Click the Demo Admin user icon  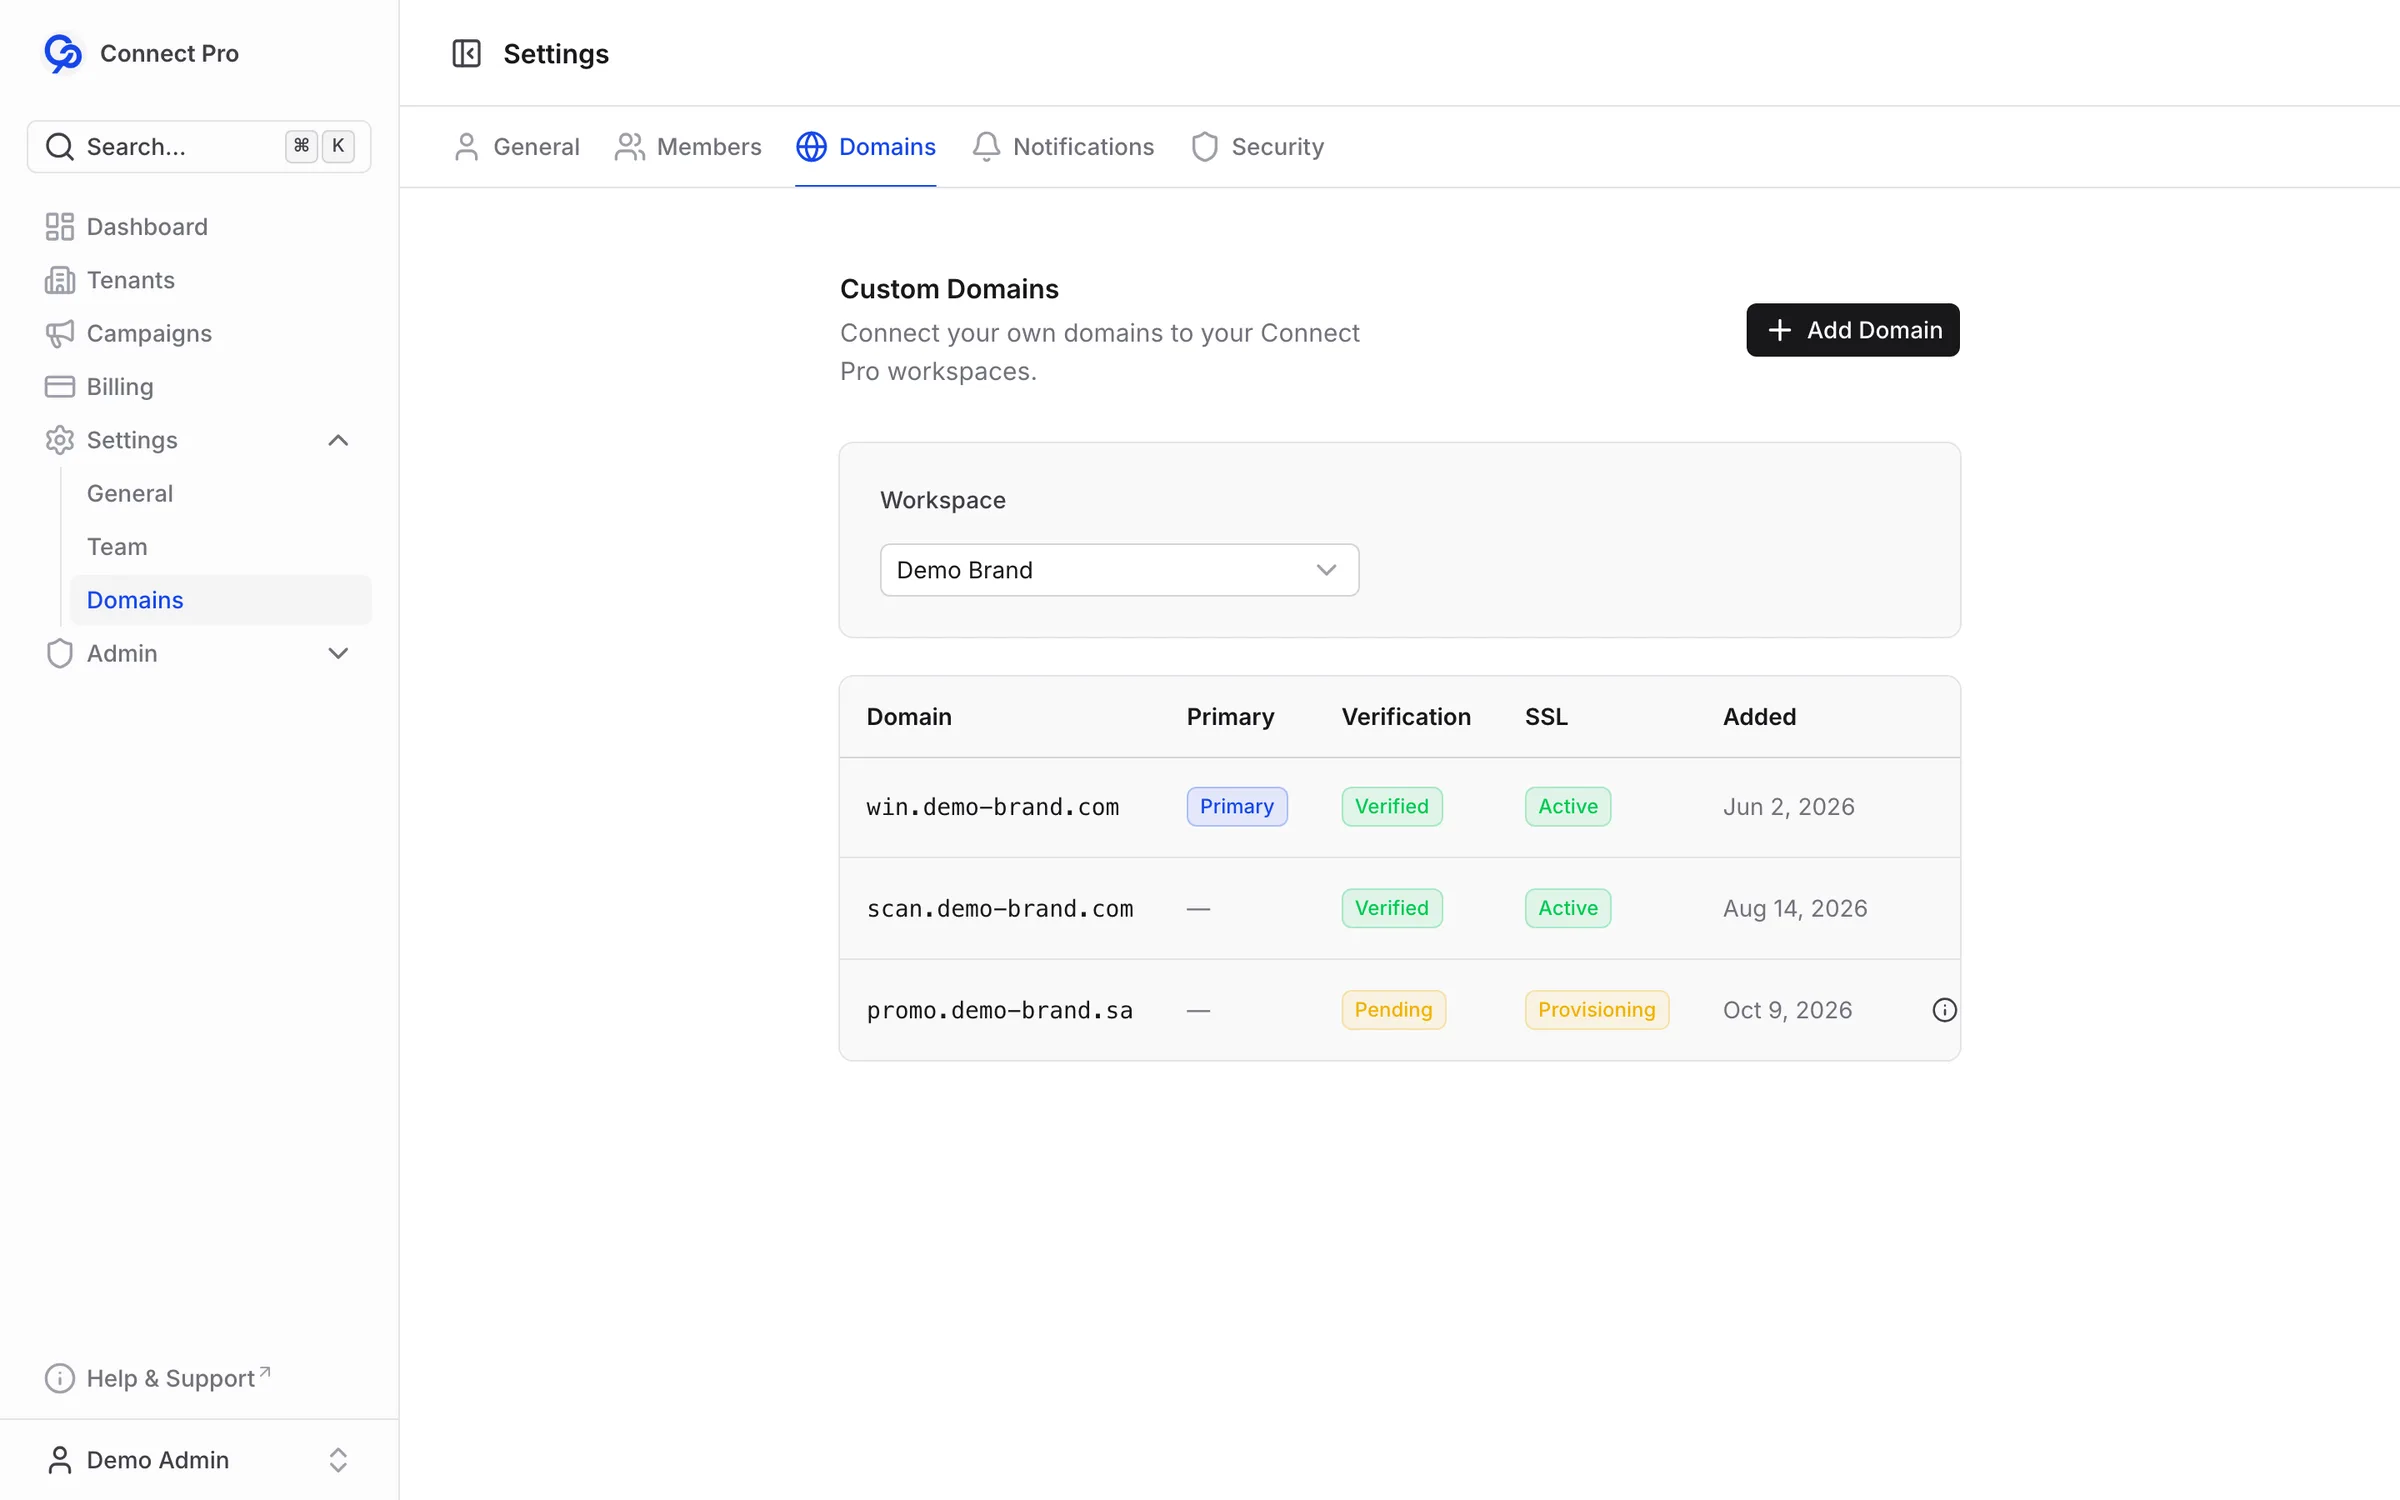[60, 1460]
